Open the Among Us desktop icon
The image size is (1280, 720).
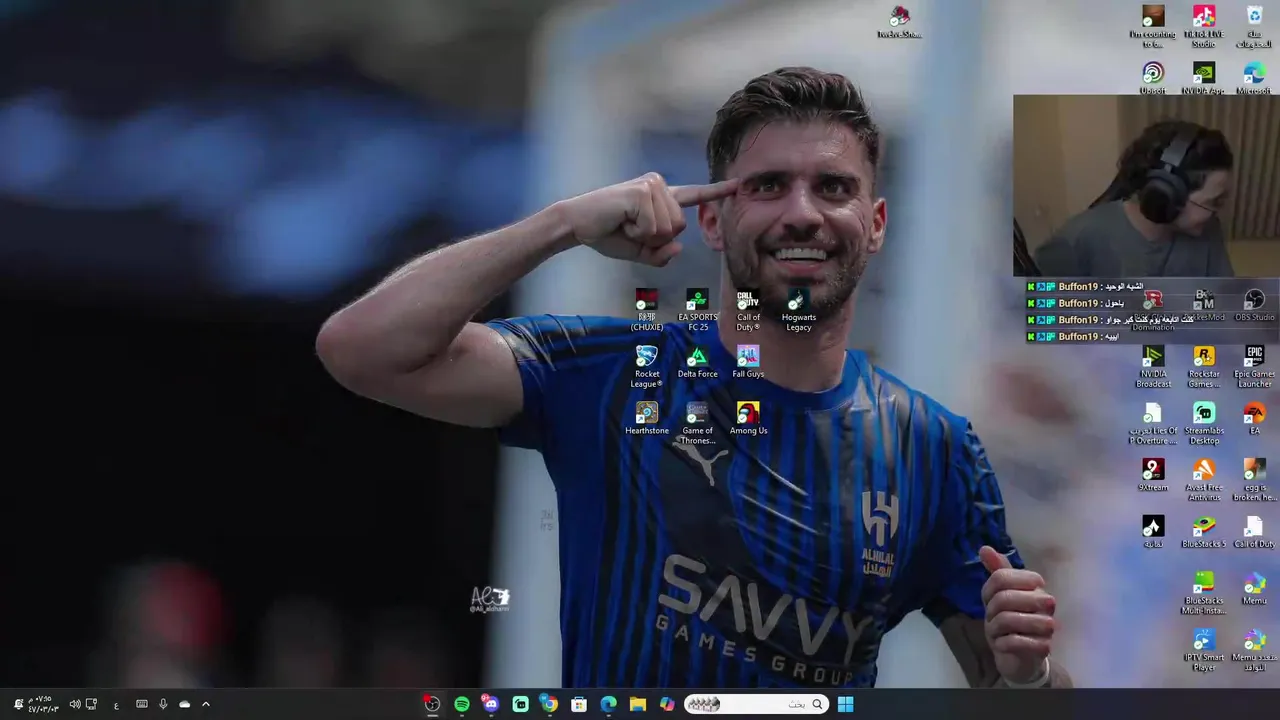748,419
